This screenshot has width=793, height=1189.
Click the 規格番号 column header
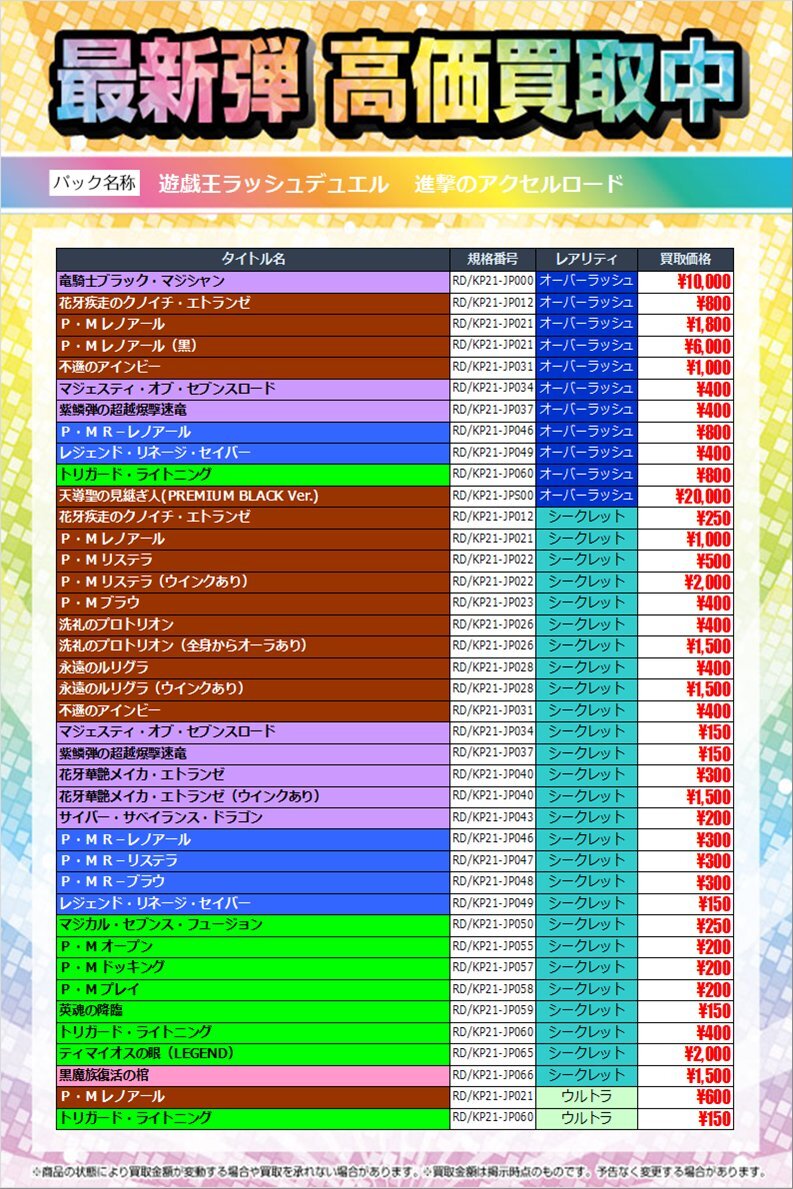(493, 259)
